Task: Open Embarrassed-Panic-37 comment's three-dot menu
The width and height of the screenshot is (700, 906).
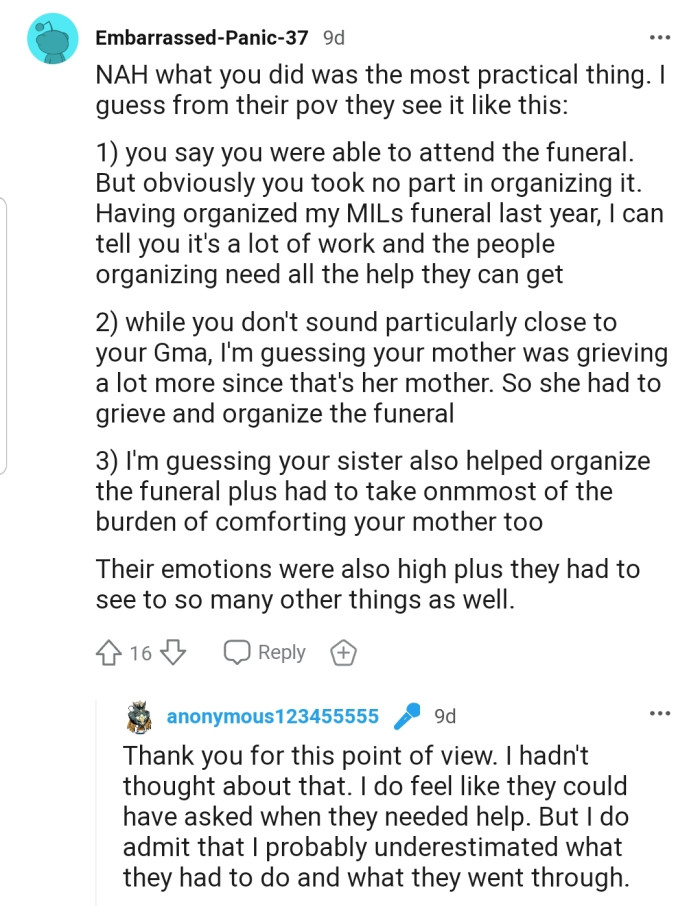Action: (x=660, y=38)
